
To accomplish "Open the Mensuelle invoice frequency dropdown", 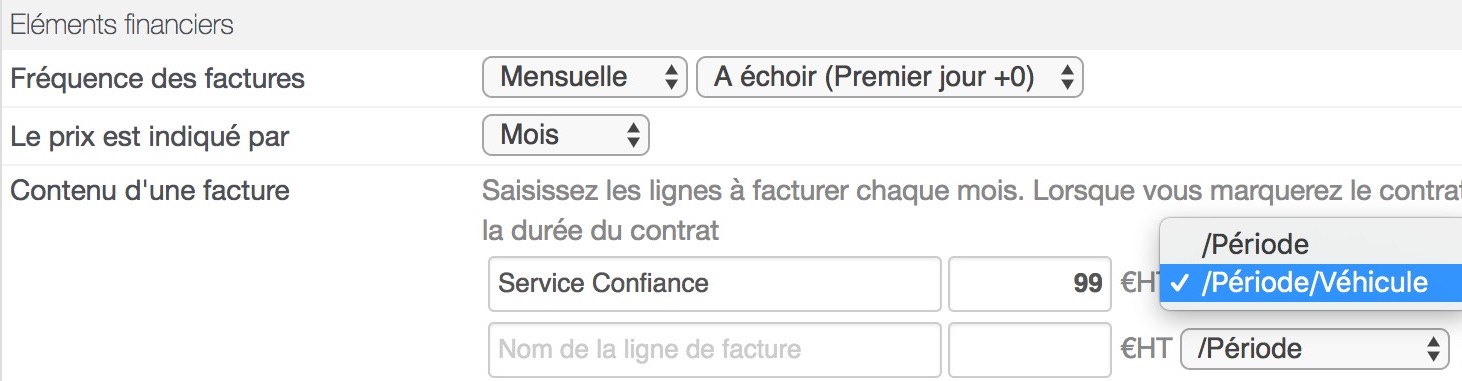I will point(585,77).
